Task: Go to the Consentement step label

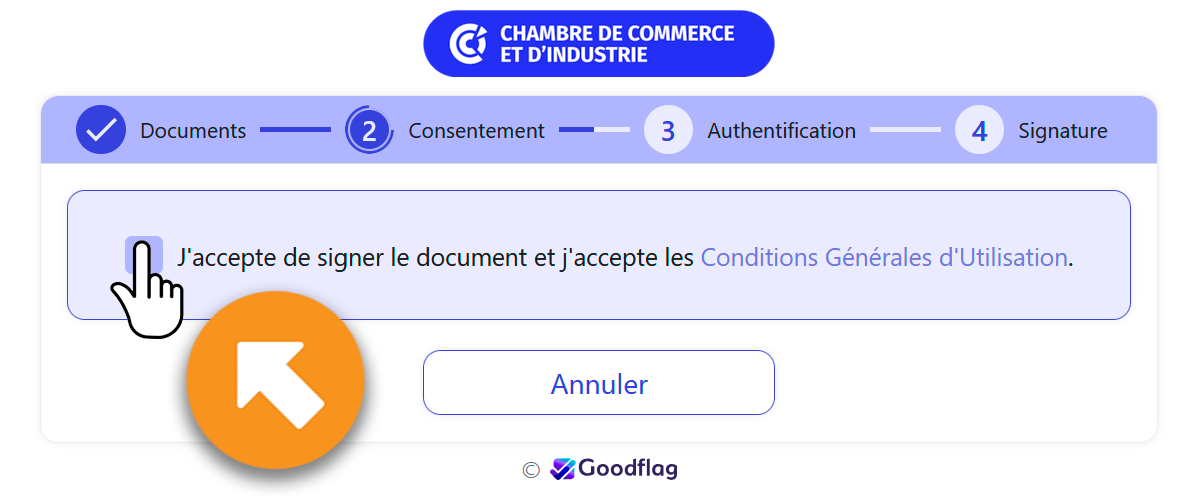Action: 476,131
